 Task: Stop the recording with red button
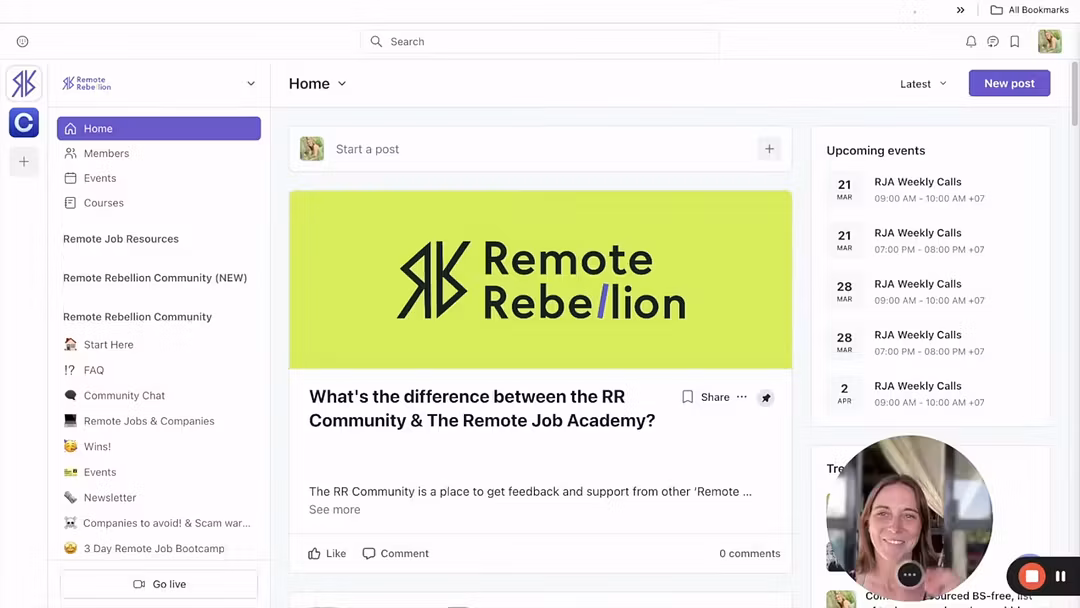coord(1032,576)
